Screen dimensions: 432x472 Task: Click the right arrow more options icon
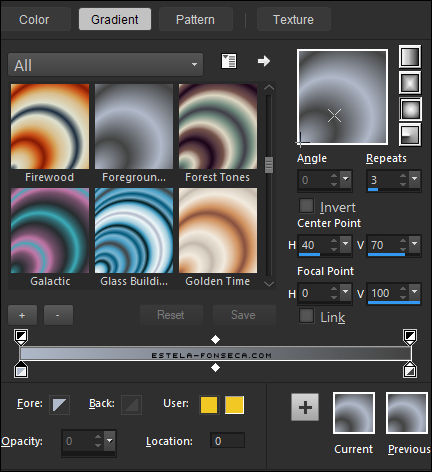[x=264, y=61]
